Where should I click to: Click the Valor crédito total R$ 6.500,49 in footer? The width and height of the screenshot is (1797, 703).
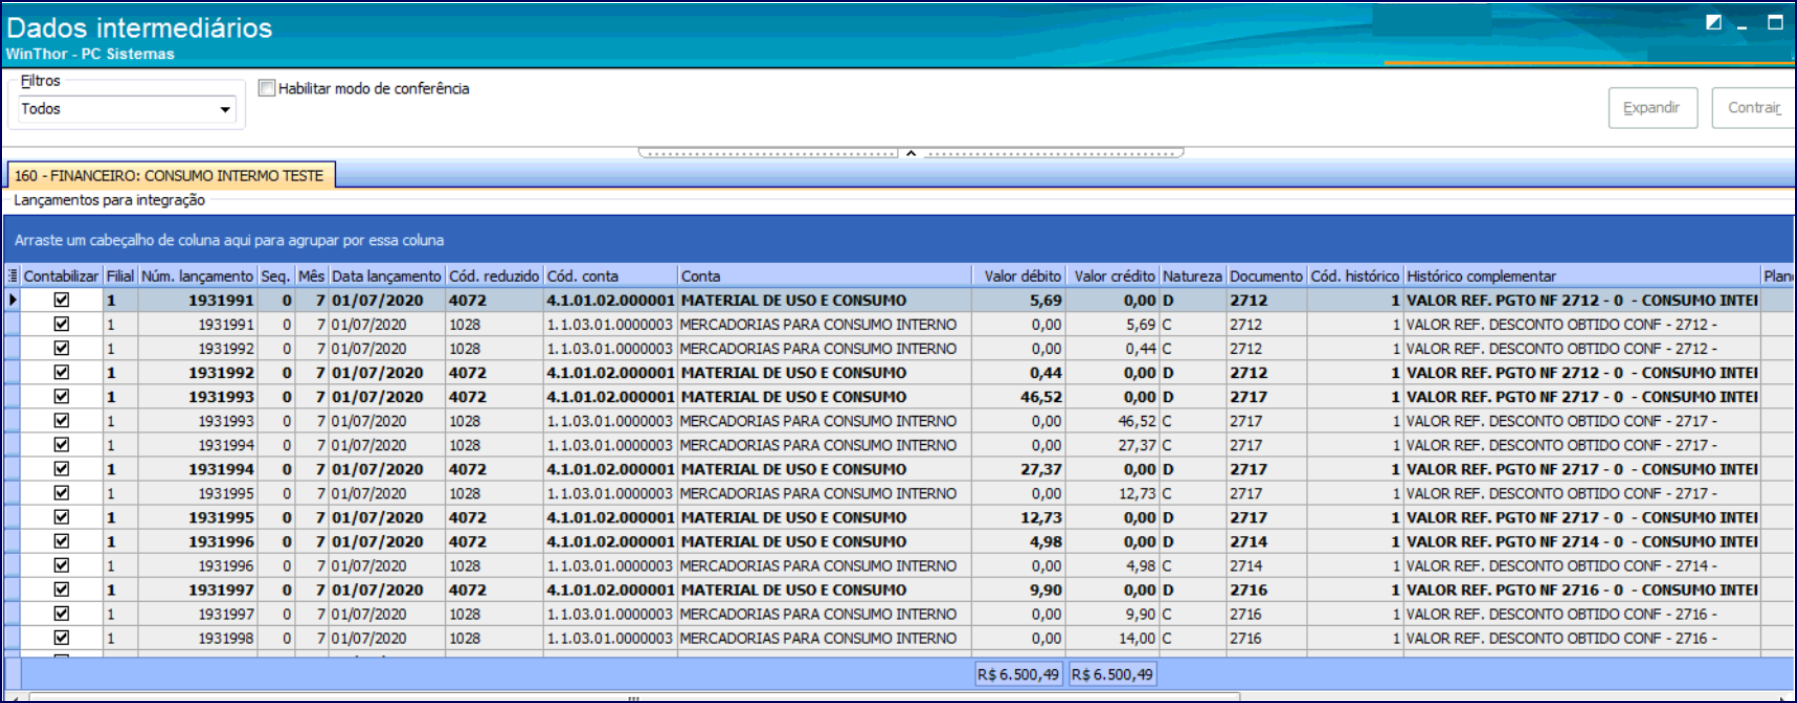(x=1113, y=675)
